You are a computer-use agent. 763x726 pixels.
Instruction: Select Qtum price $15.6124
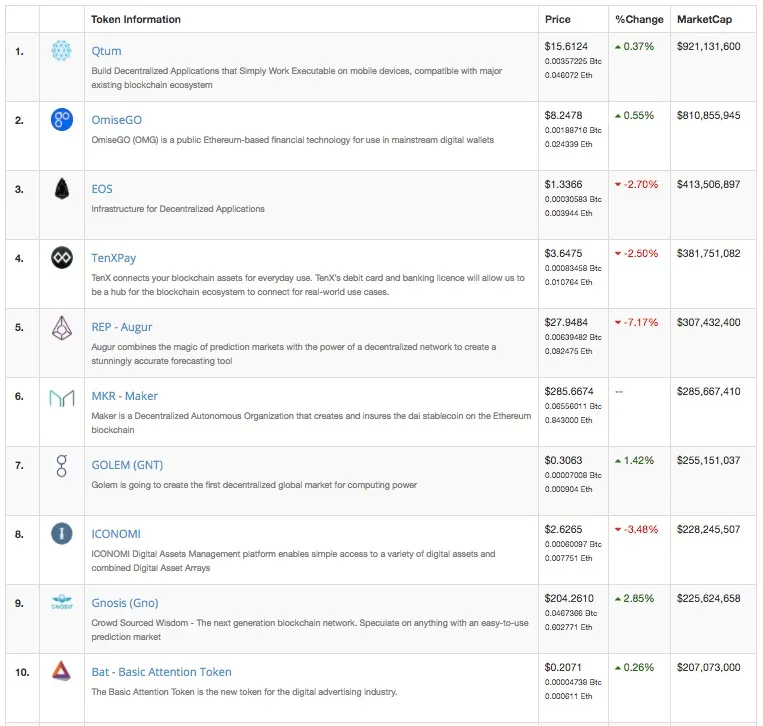566,46
